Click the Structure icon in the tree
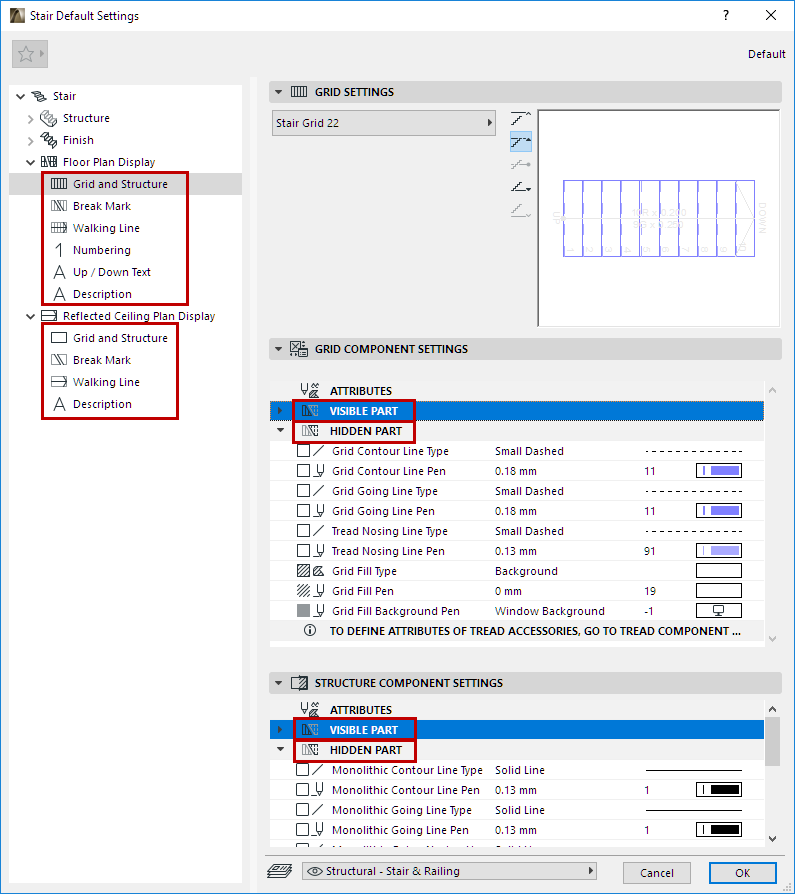Image resolution: width=795 pixels, height=894 pixels. pyautogui.click(x=48, y=118)
